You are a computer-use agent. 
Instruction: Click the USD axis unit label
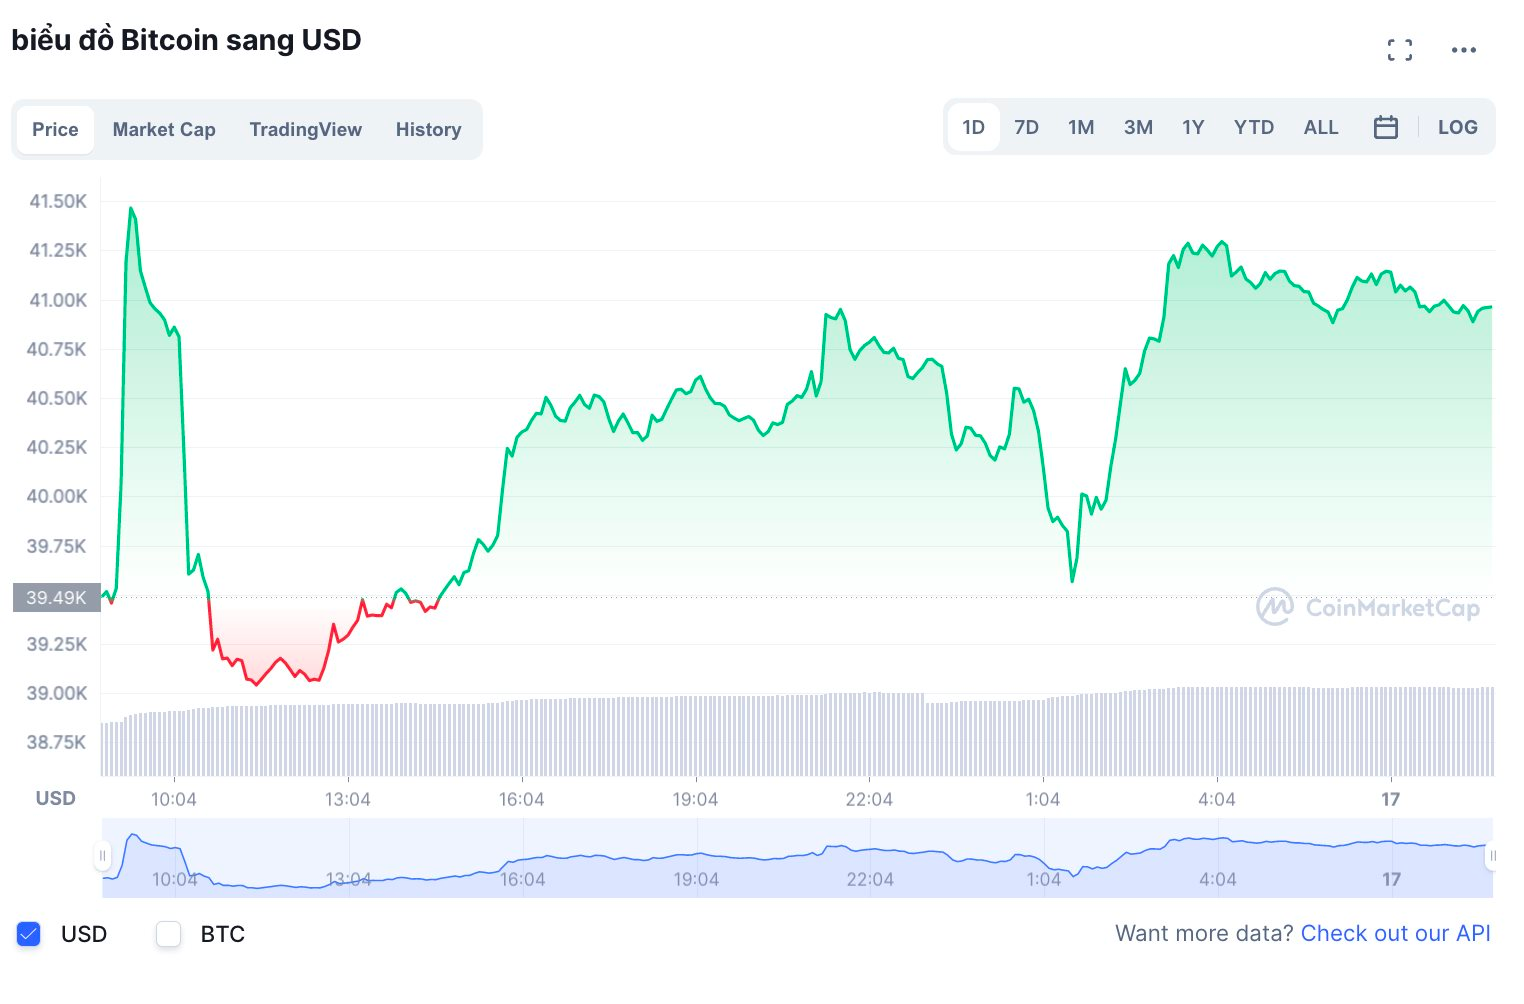56,798
